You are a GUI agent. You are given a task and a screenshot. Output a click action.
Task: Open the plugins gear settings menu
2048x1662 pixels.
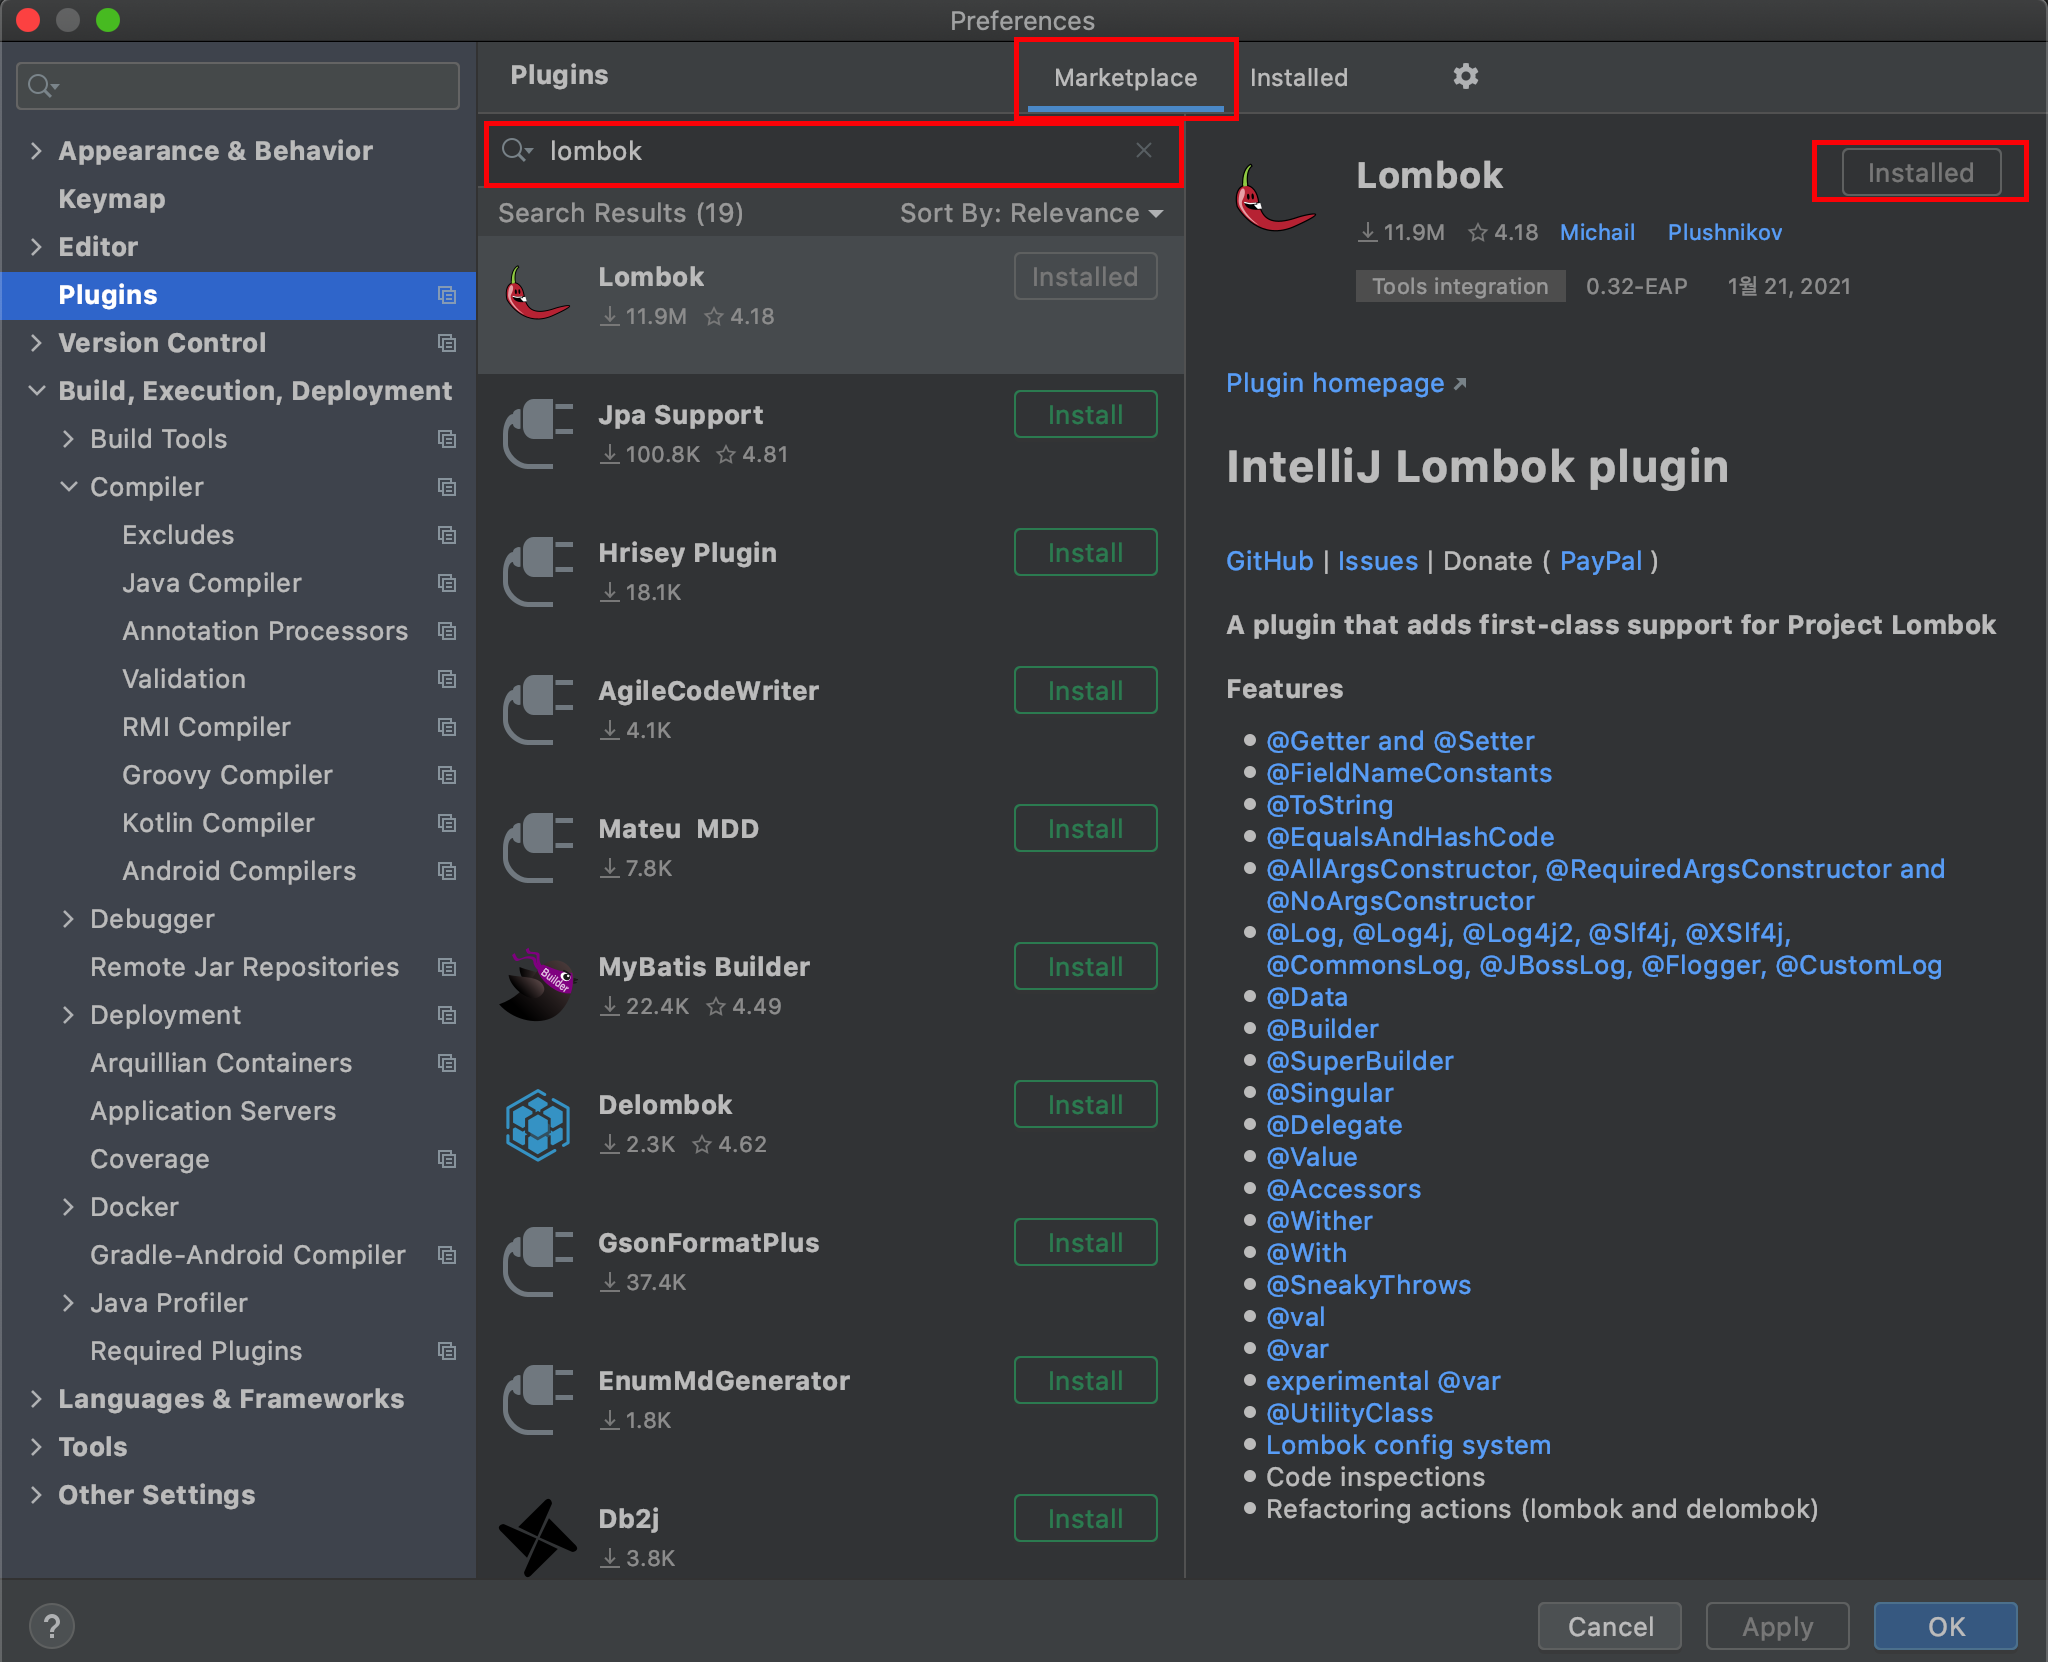[1465, 76]
